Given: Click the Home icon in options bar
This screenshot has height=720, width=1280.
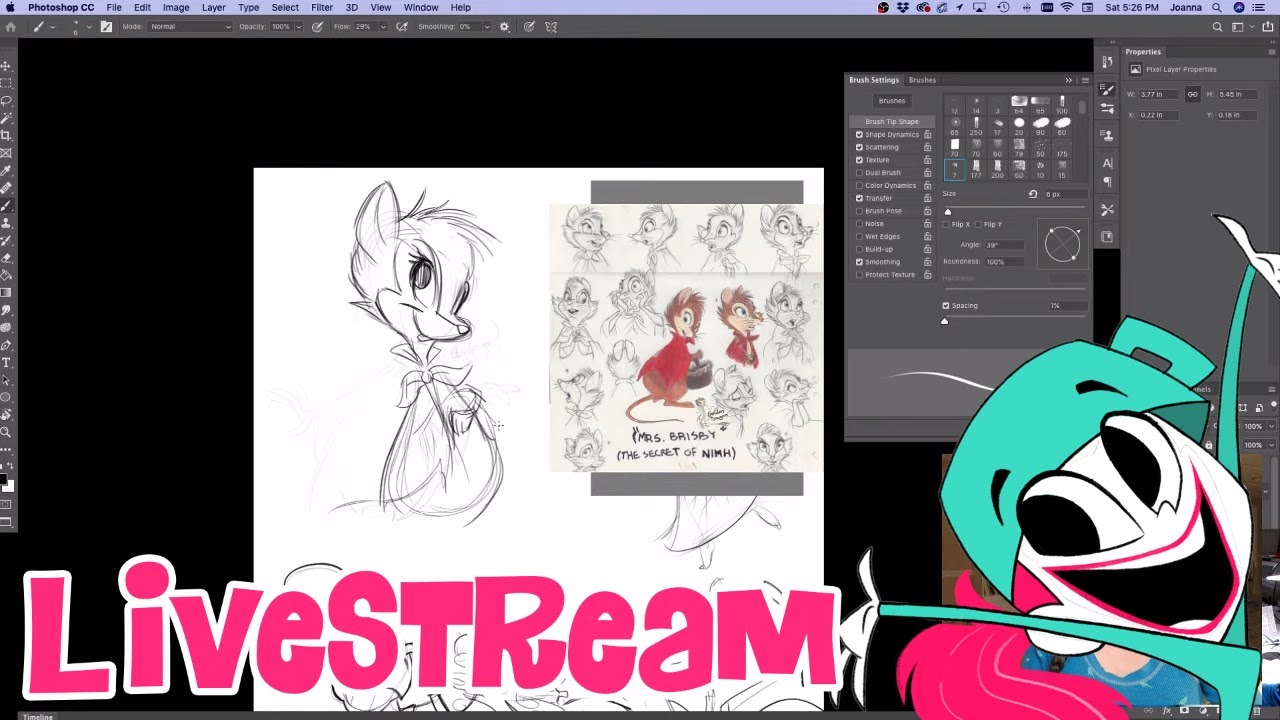Looking at the screenshot, I should (x=11, y=27).
